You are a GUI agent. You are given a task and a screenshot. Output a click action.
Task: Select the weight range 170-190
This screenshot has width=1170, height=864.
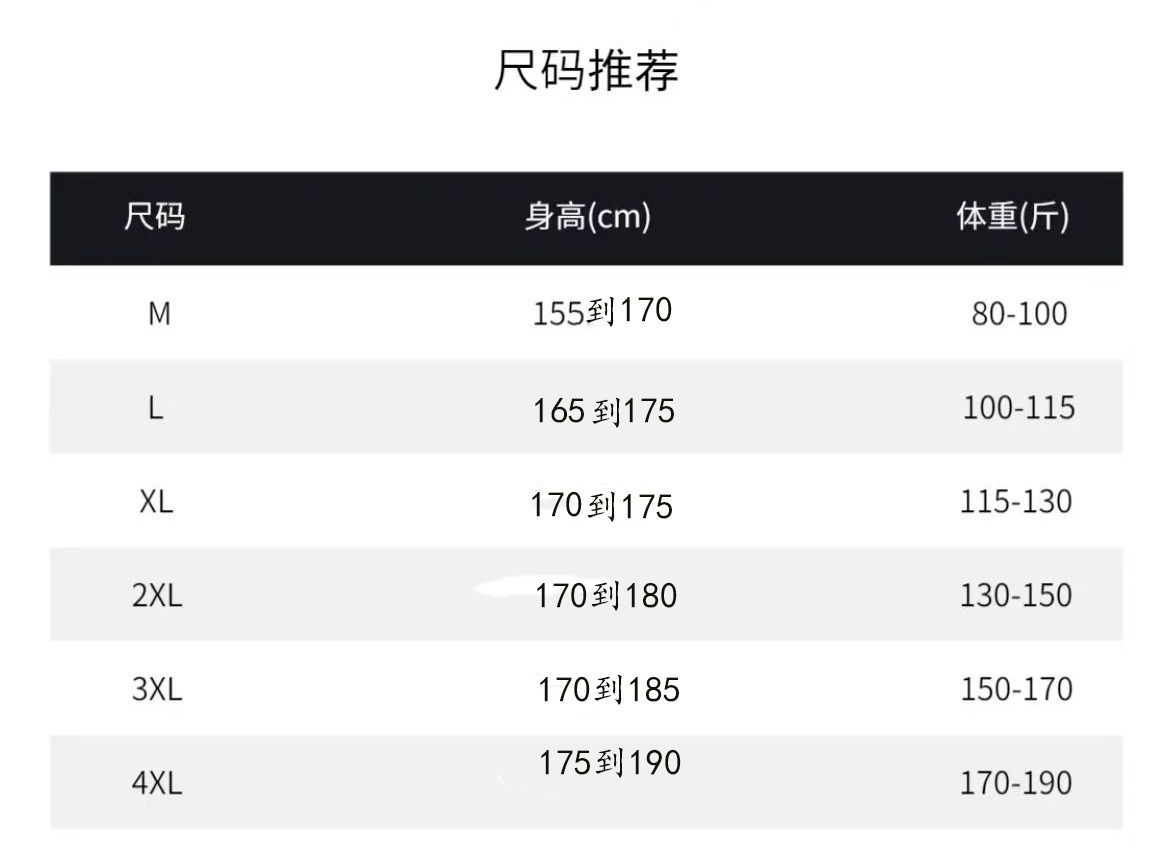point(1016,783)
